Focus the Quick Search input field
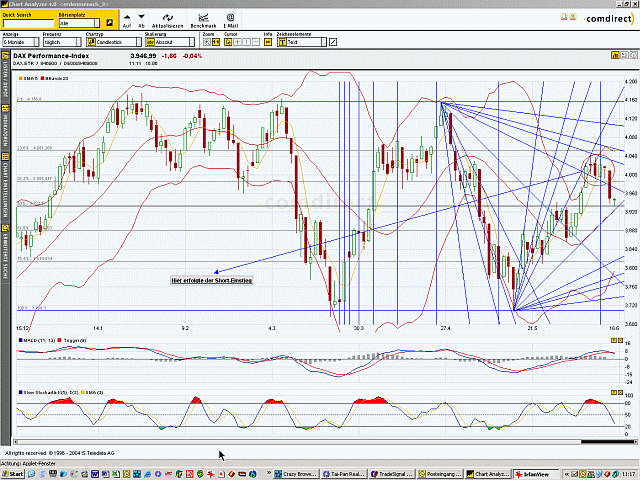The image size is (640, 480). 28,23
